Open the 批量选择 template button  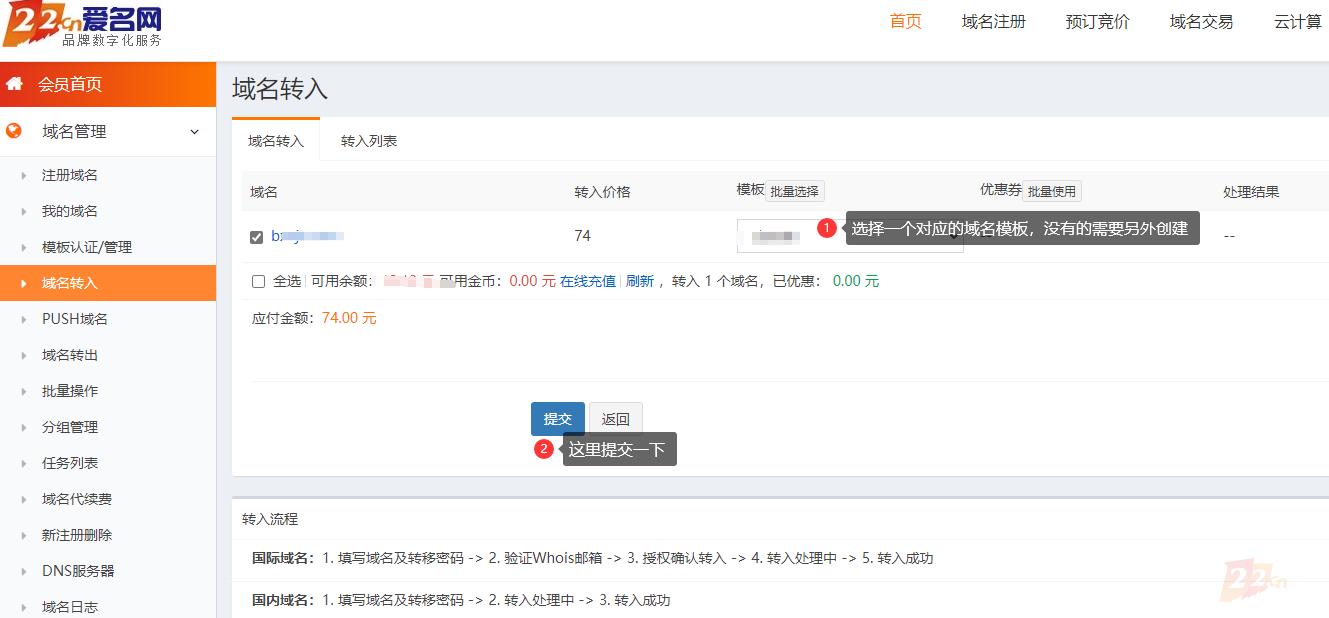coord(794,191)
